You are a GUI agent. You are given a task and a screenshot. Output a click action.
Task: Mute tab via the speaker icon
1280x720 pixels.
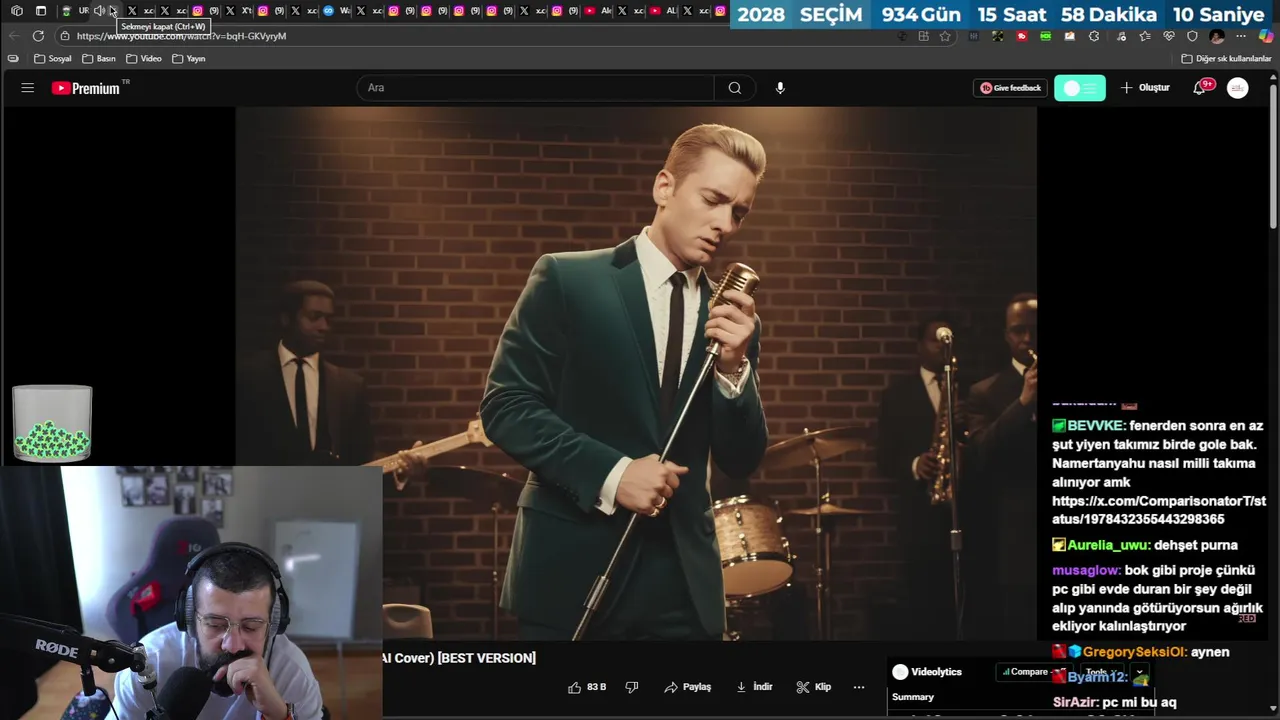99,11
